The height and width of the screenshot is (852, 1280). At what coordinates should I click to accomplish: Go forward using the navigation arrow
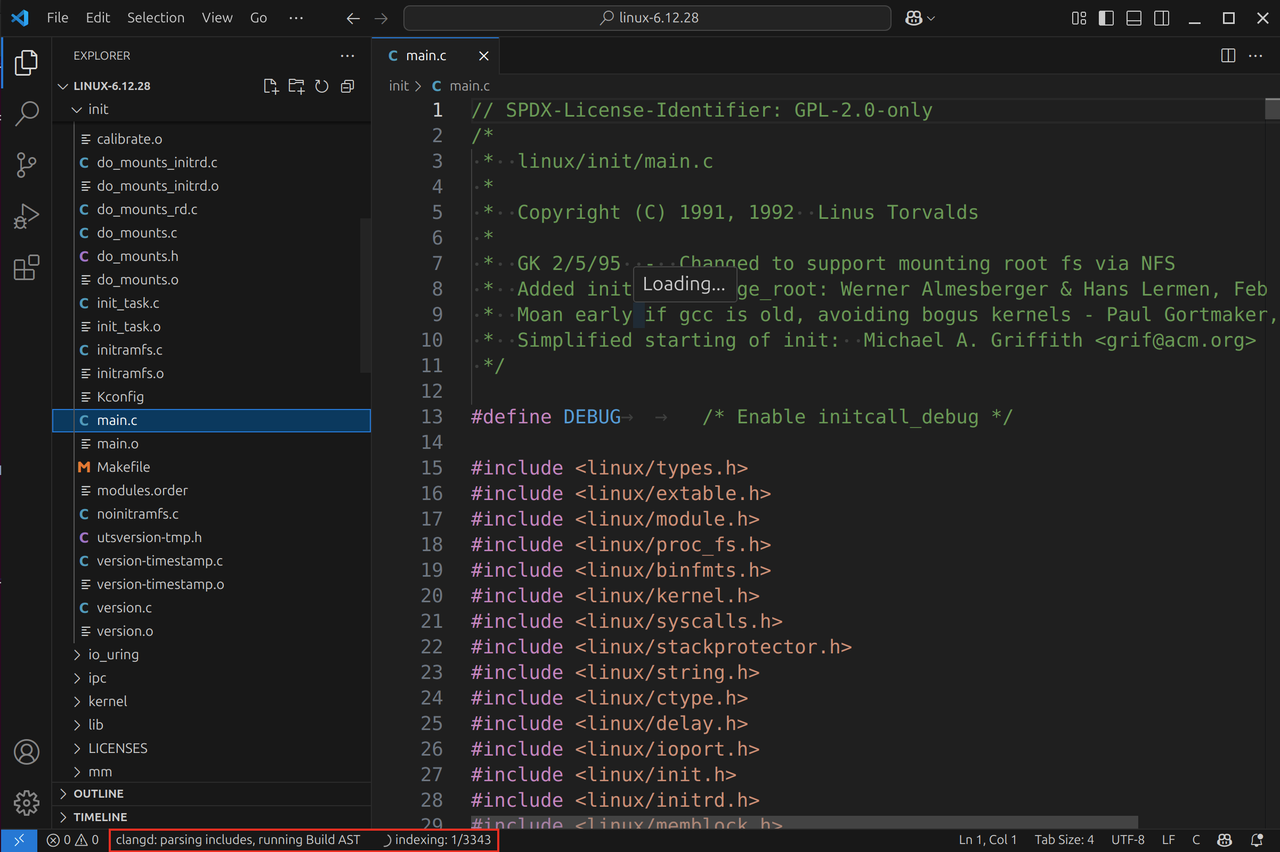(380, 18)
